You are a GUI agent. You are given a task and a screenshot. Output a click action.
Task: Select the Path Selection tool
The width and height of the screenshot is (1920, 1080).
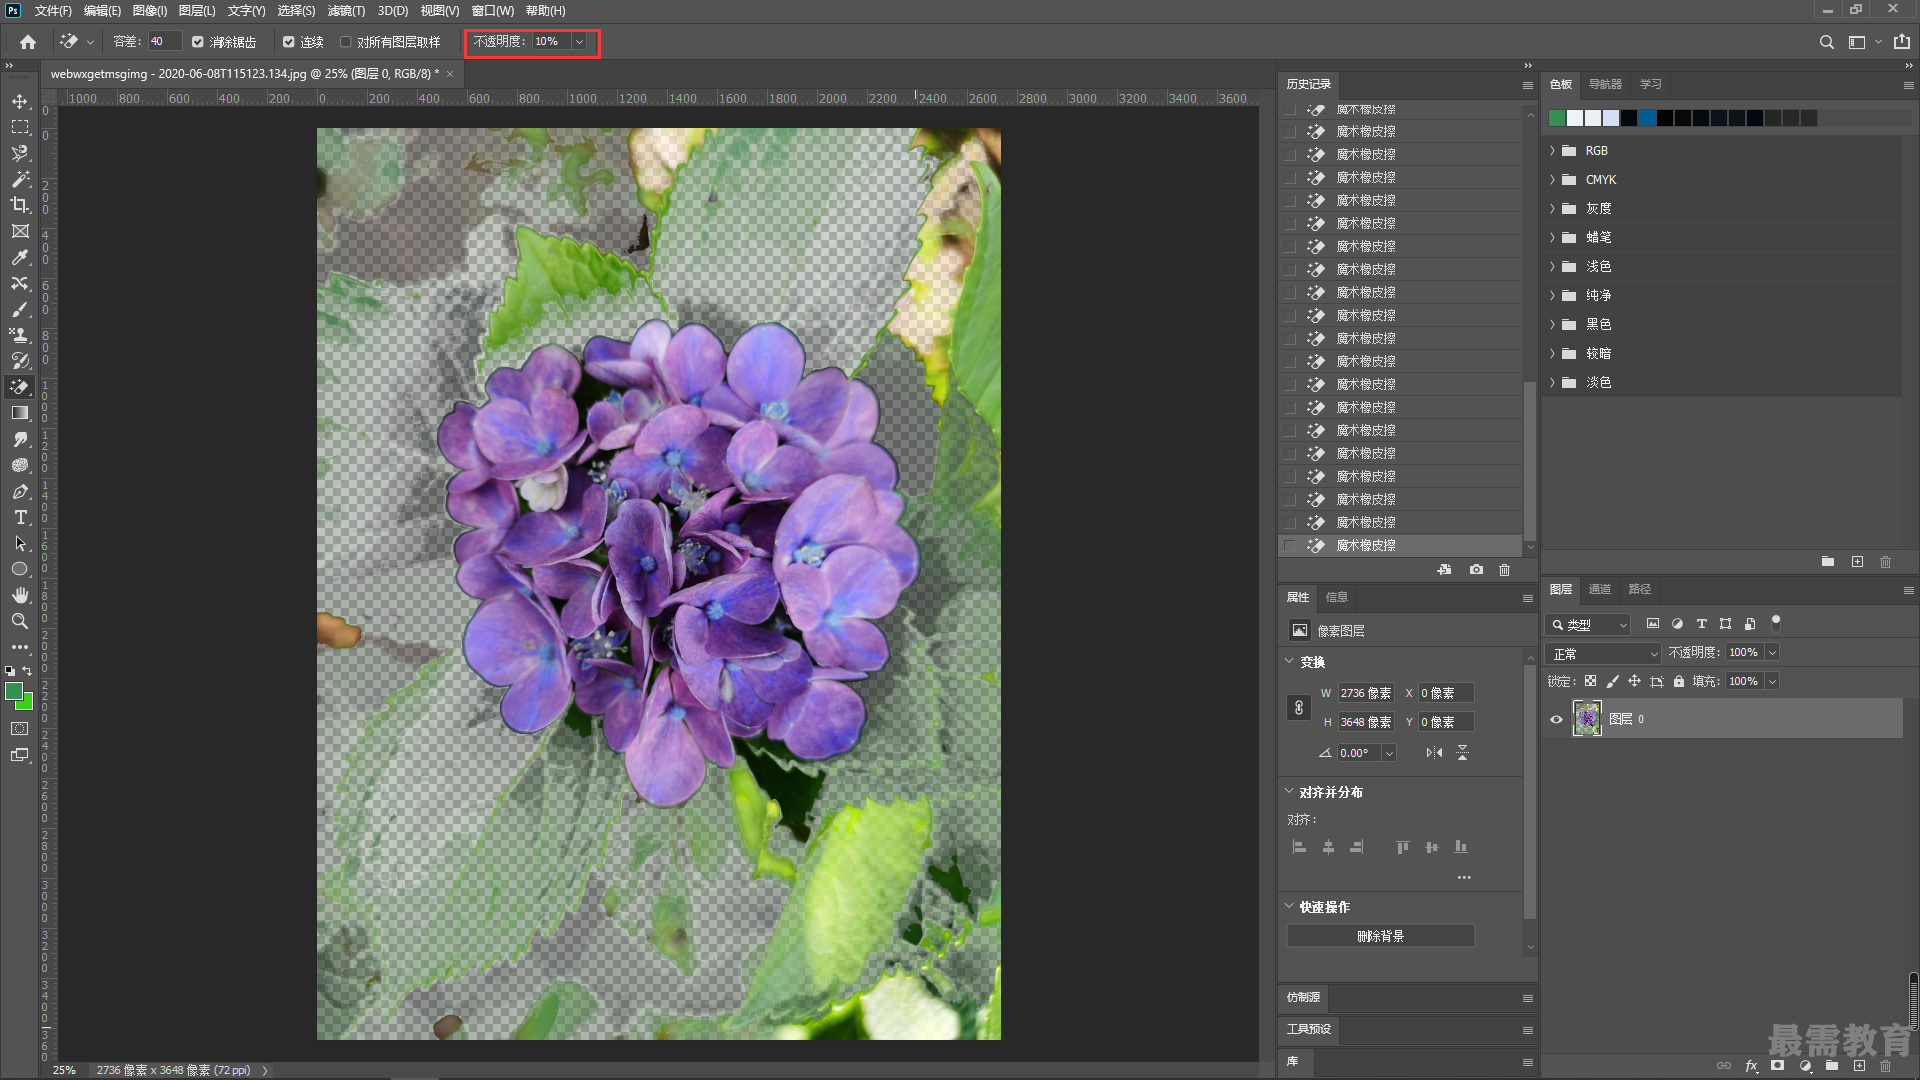click(x=20, y=543)
